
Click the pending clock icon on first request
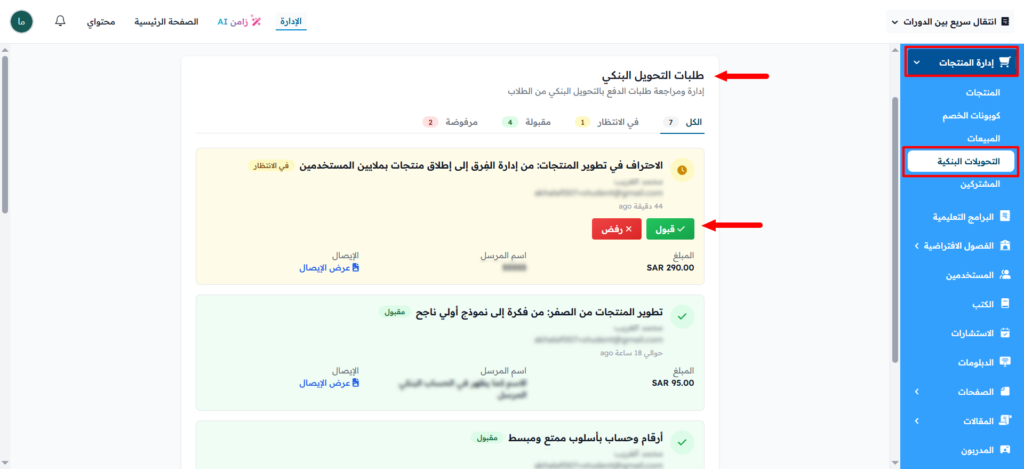[682, 171]
